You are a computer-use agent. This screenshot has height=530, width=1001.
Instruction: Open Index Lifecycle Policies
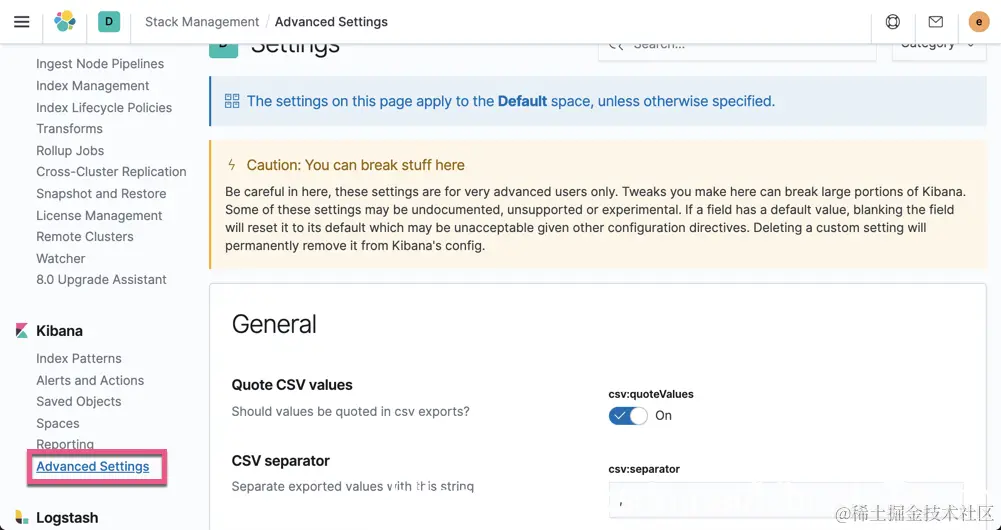coord(104,107)
